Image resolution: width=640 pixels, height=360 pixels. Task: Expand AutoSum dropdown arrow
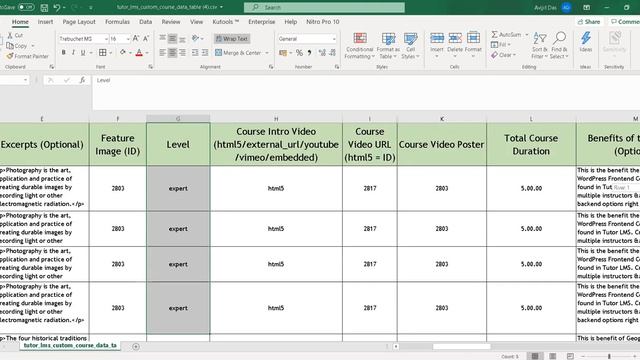click(526, 35)
